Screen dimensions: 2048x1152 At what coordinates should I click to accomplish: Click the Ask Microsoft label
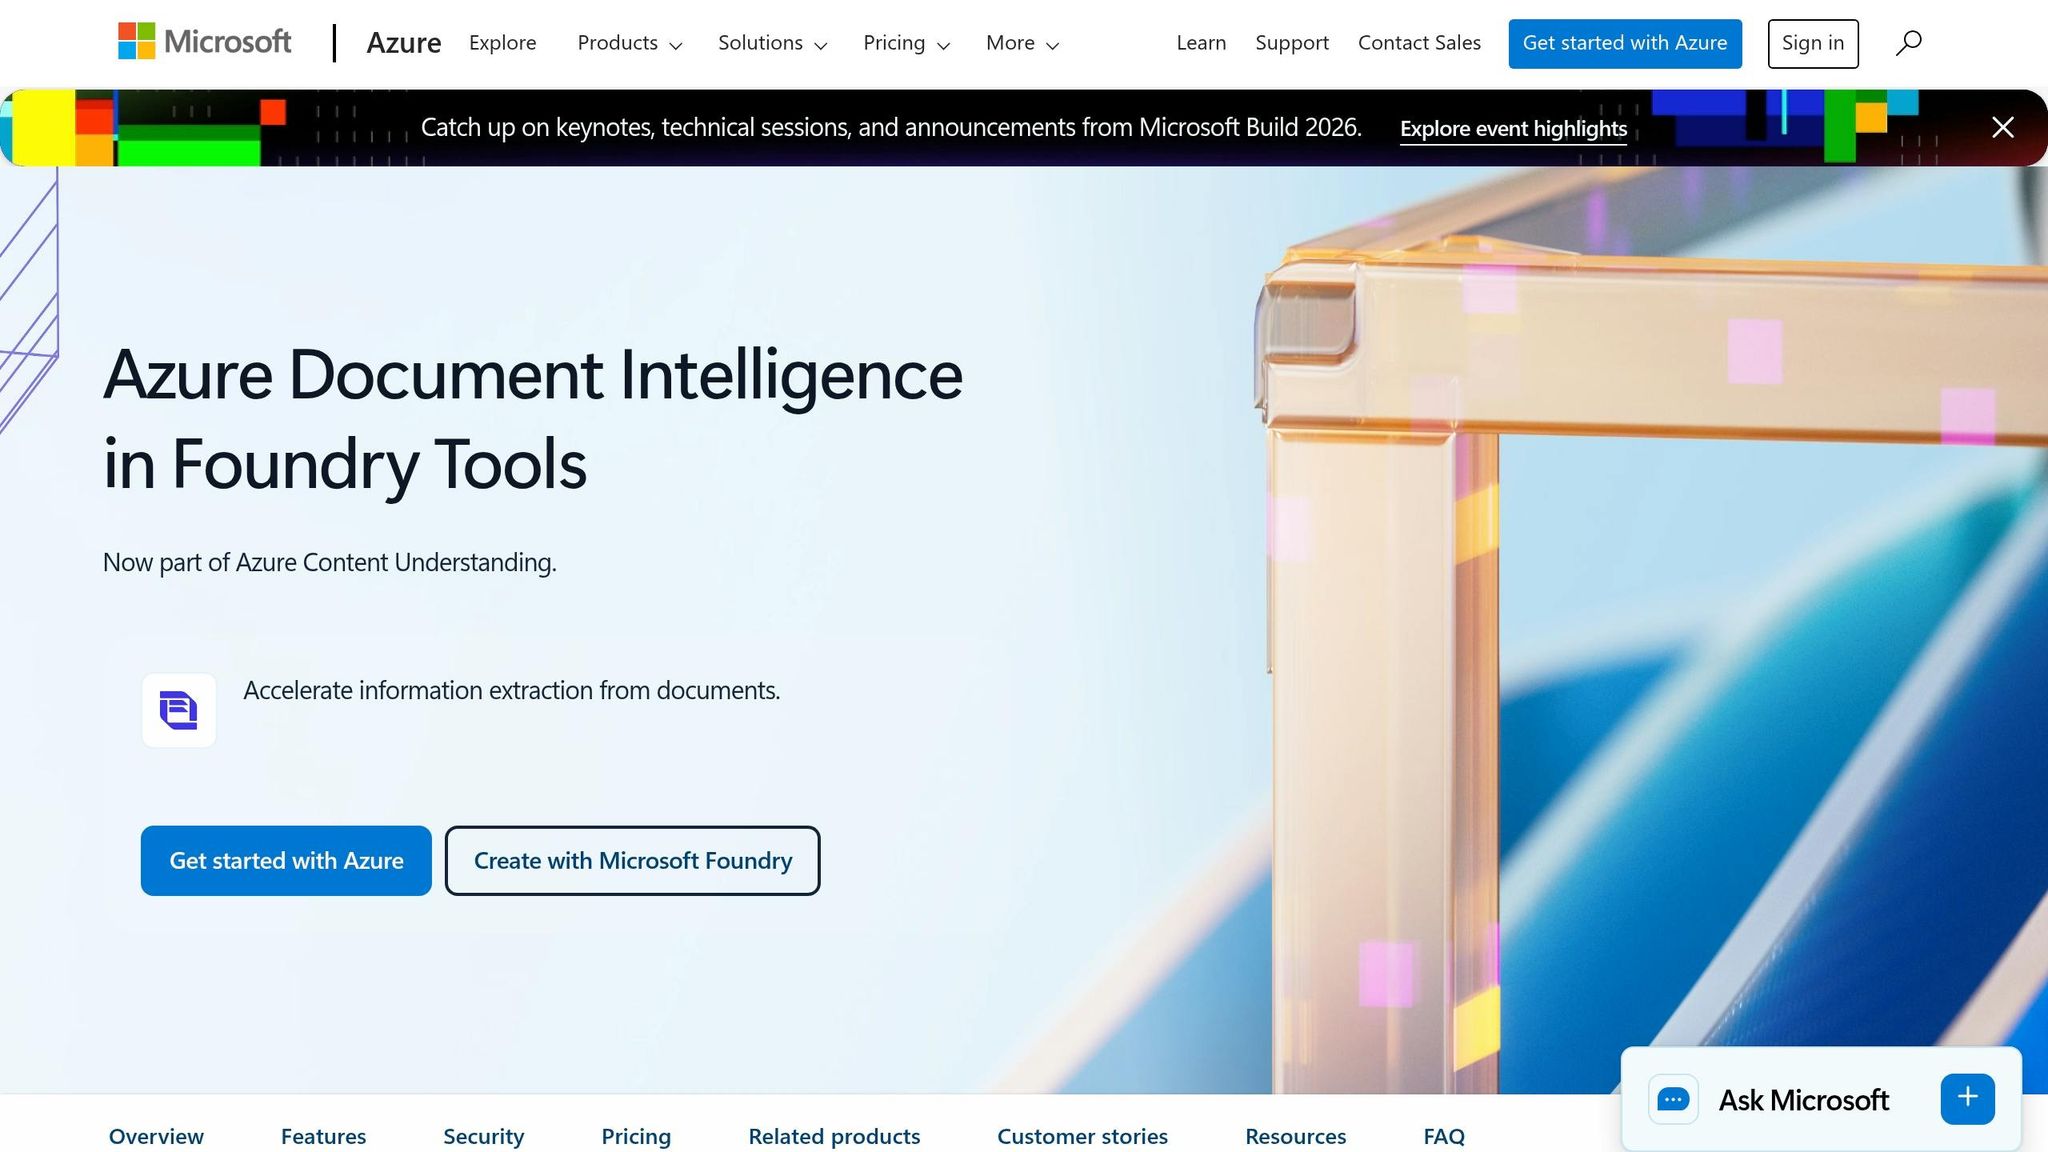click(x=1804, y=1100)
